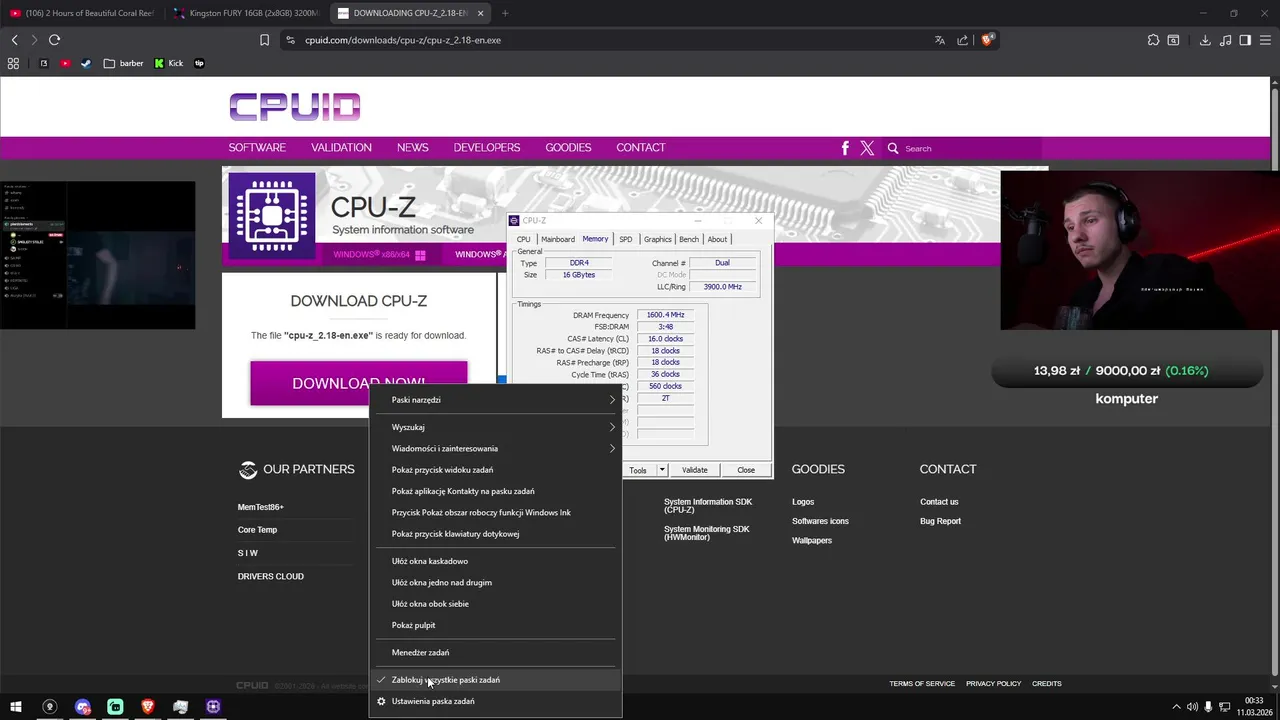The image size is (1280, 720).
Task: Click the browser address bar URL
Action: coord(403,40)
